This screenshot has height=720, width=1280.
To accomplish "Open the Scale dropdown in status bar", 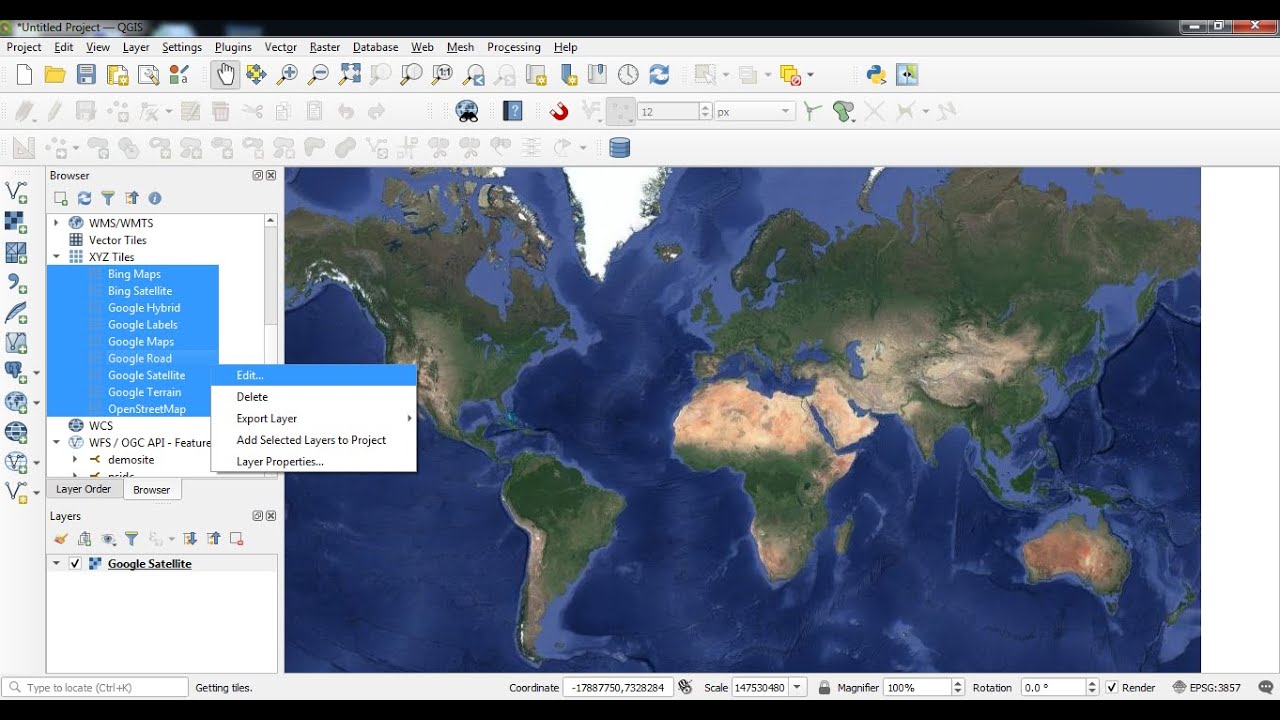I will [798, 688].
